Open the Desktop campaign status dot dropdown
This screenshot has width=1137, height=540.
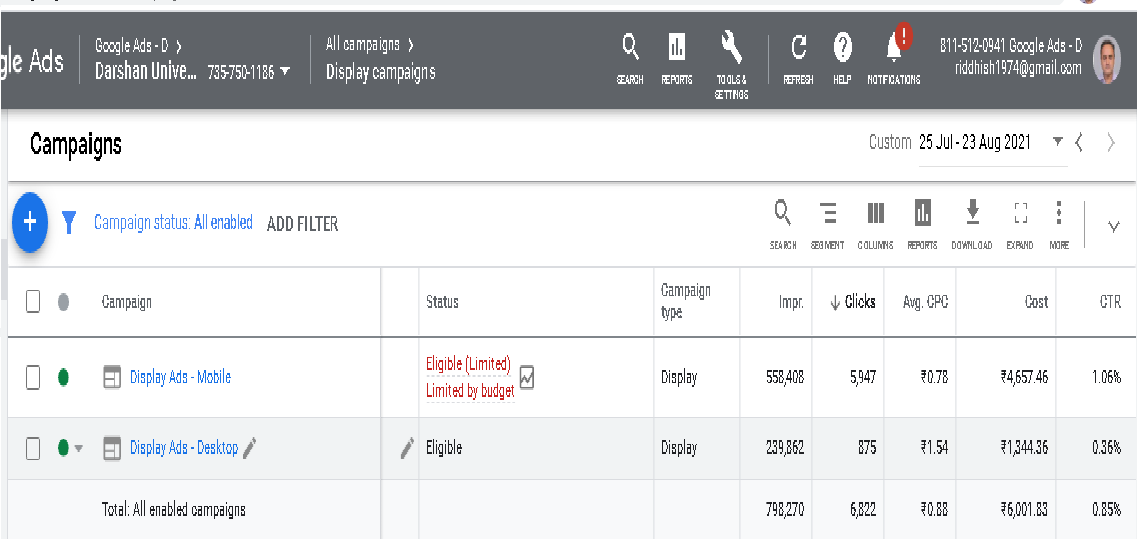coord(79,449)
